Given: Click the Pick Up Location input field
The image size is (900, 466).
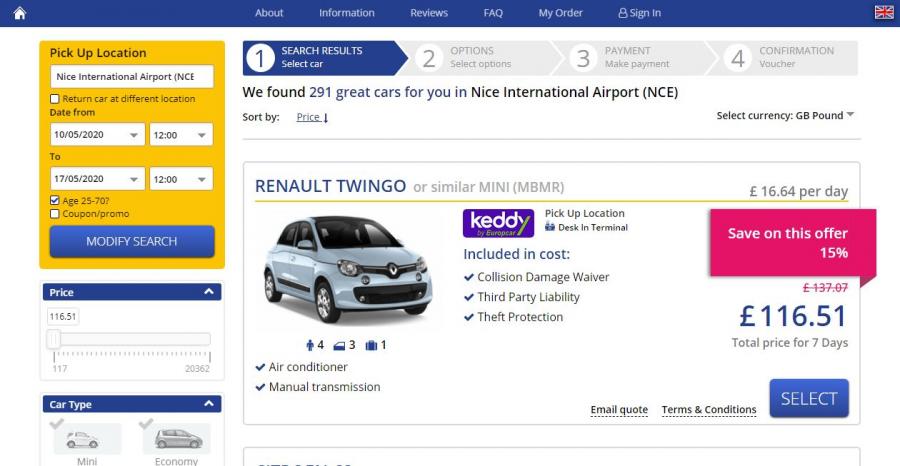Looking at the screenshot, I should pyautogui.click(x=132, y=76).
